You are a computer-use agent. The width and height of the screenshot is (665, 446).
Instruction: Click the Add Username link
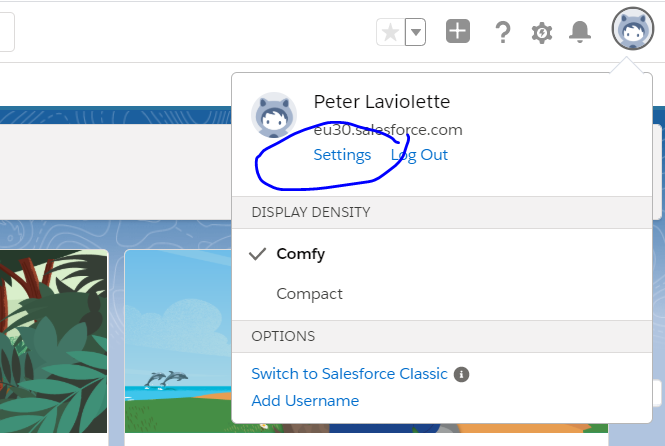(x=305, y=401)
